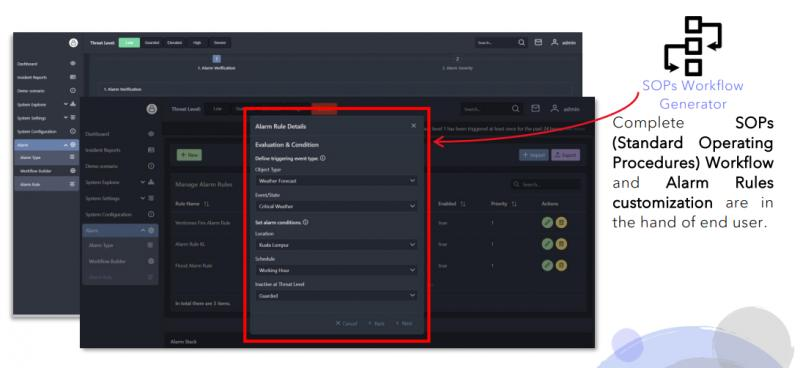This screenshot has height=368, width=800.
Task: Select step 2 Alarm Severity in back window
Action: coord(457,63)
